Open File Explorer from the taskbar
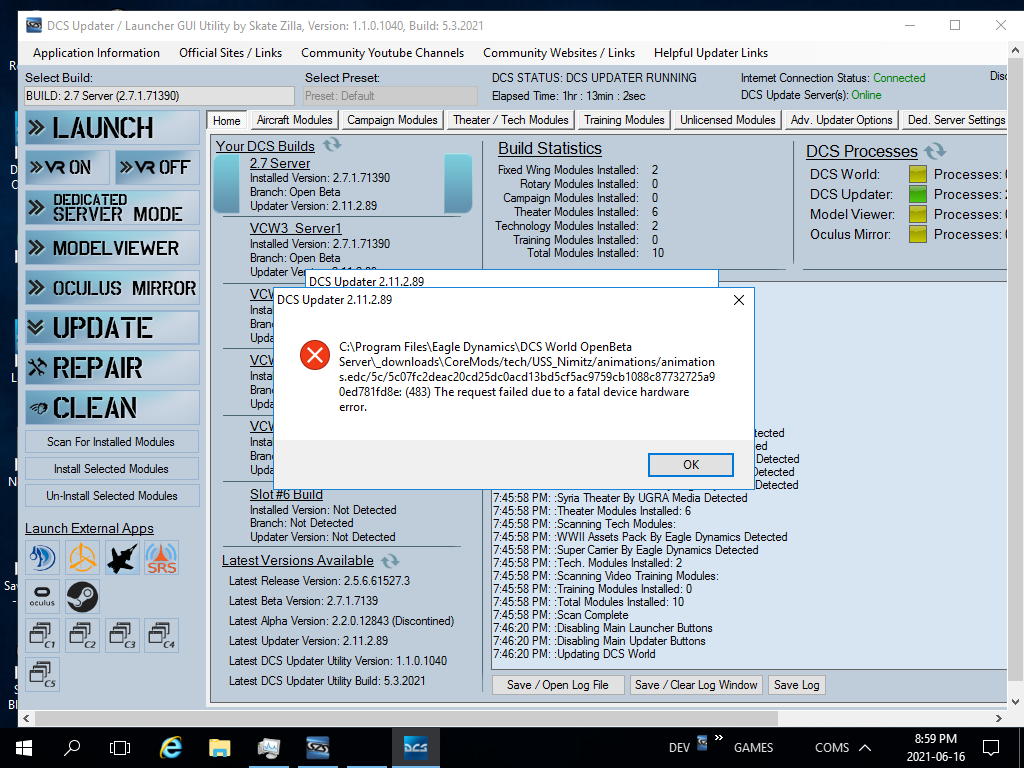Viewport: 1024px width, 768px height. pyautogui.click(x=220, y=748)
